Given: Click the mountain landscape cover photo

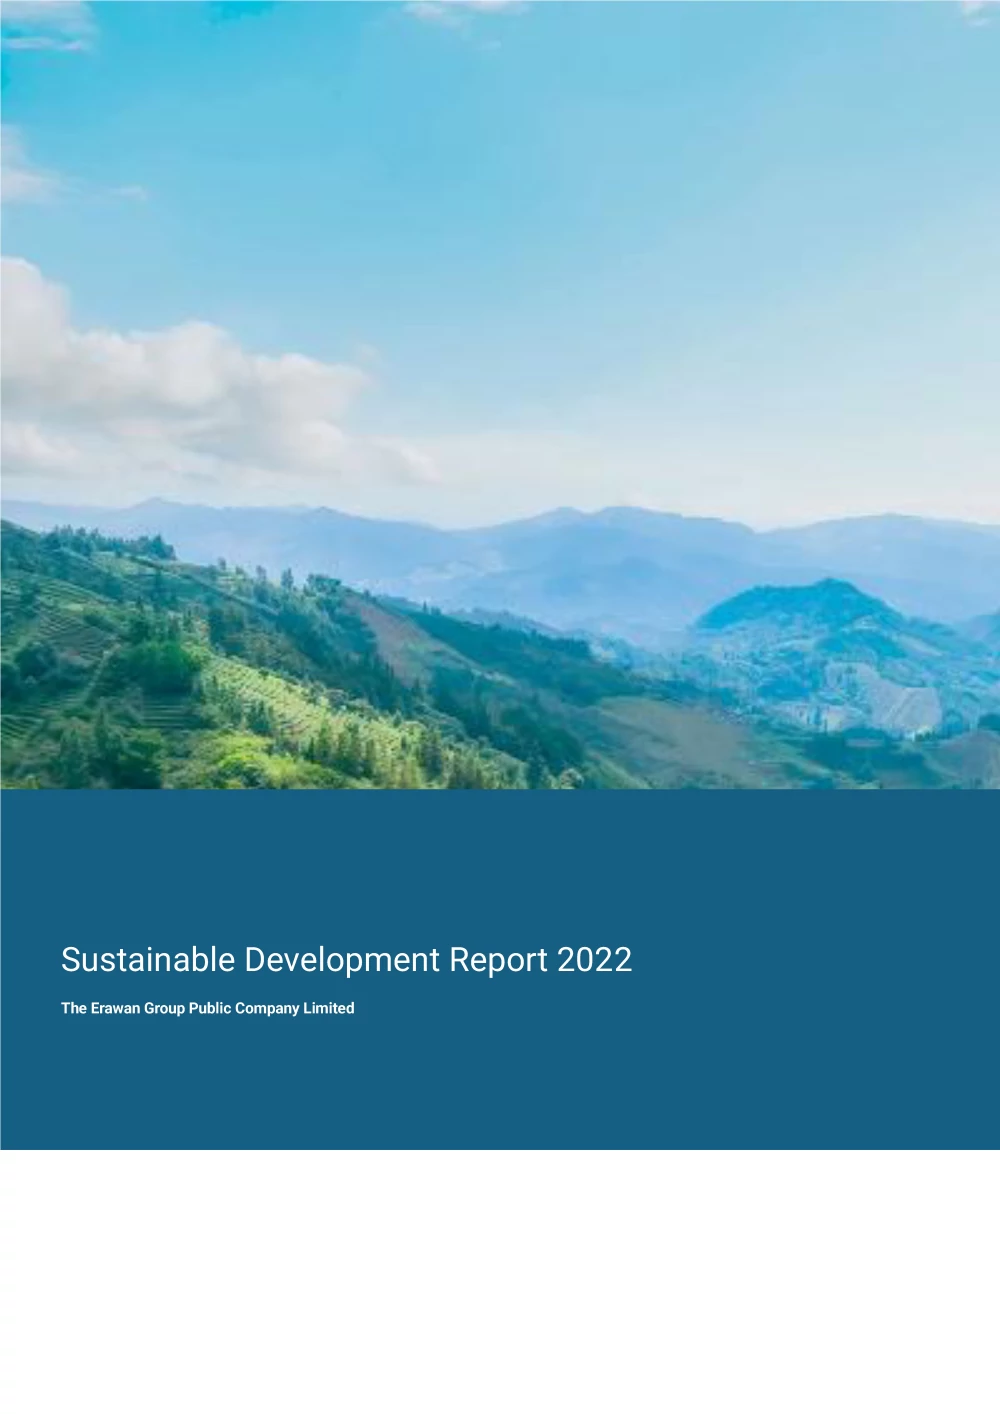Looking at the screenshot, I should point(500,394).
